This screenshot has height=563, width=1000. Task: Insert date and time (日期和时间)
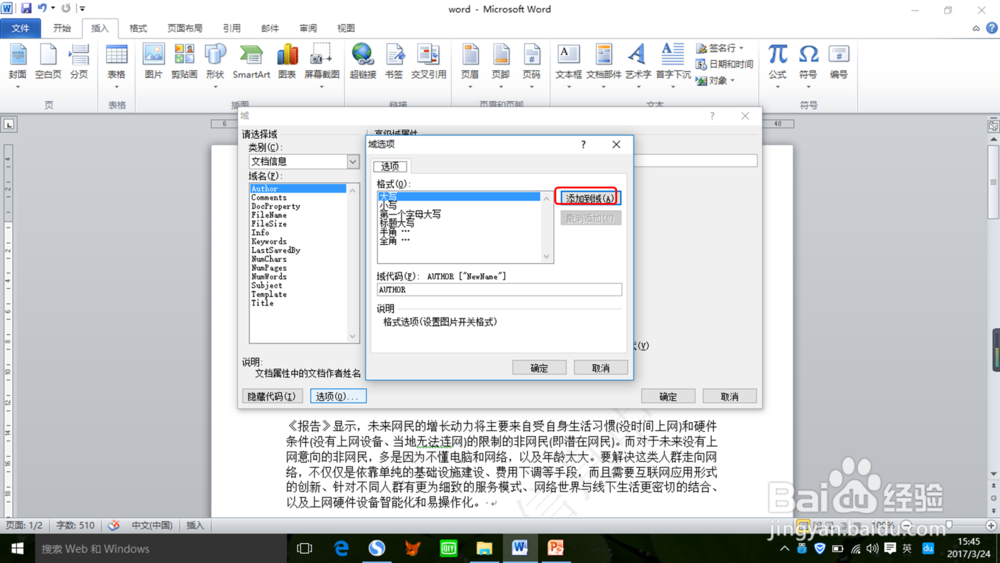click(x=724, y=64)
